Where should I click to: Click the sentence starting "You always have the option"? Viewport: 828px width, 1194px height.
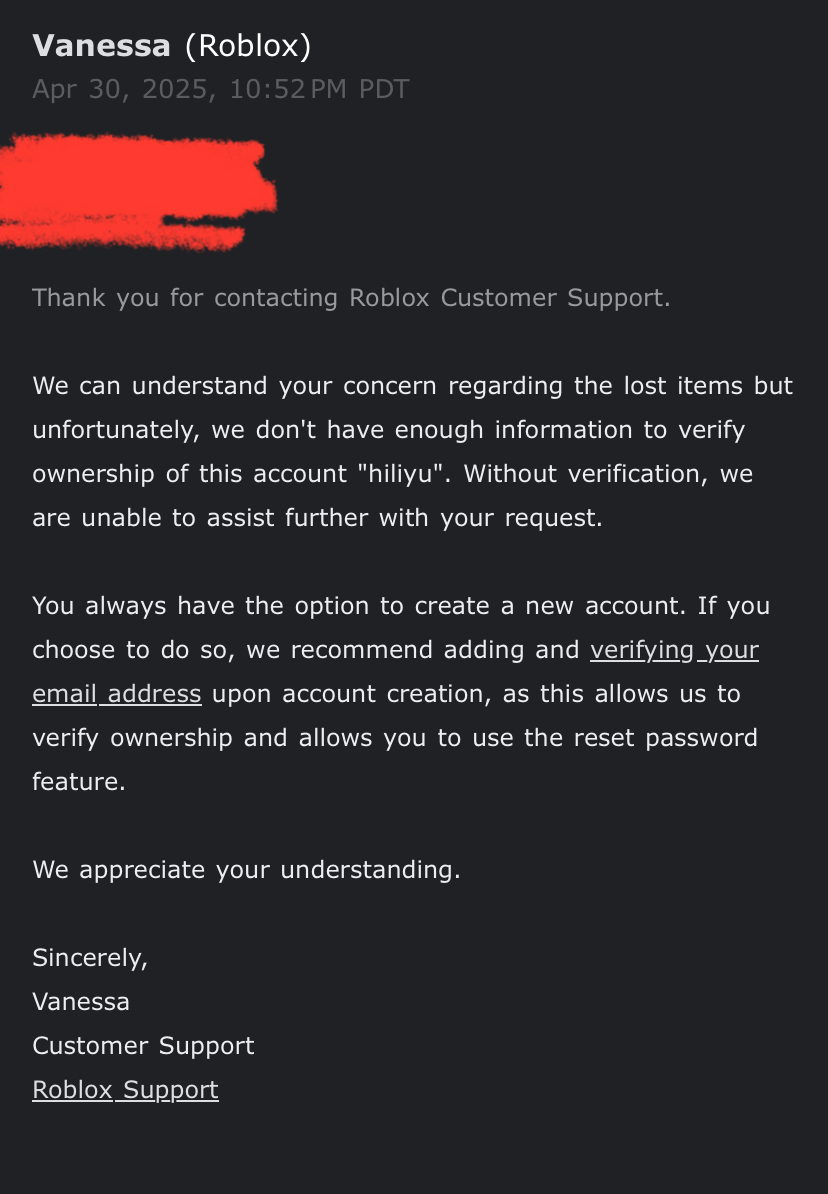pos(401,606)
